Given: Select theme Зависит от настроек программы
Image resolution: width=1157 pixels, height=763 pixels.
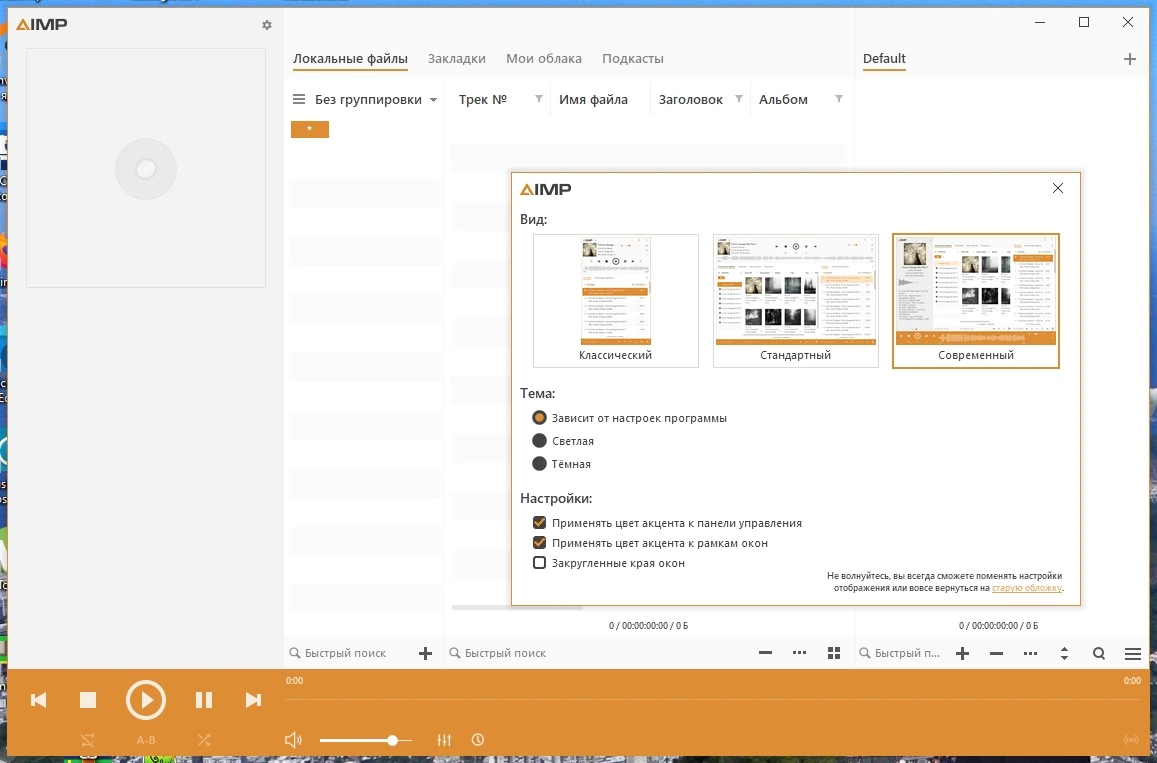Looking at the screenshot, I should coord(539,418).
